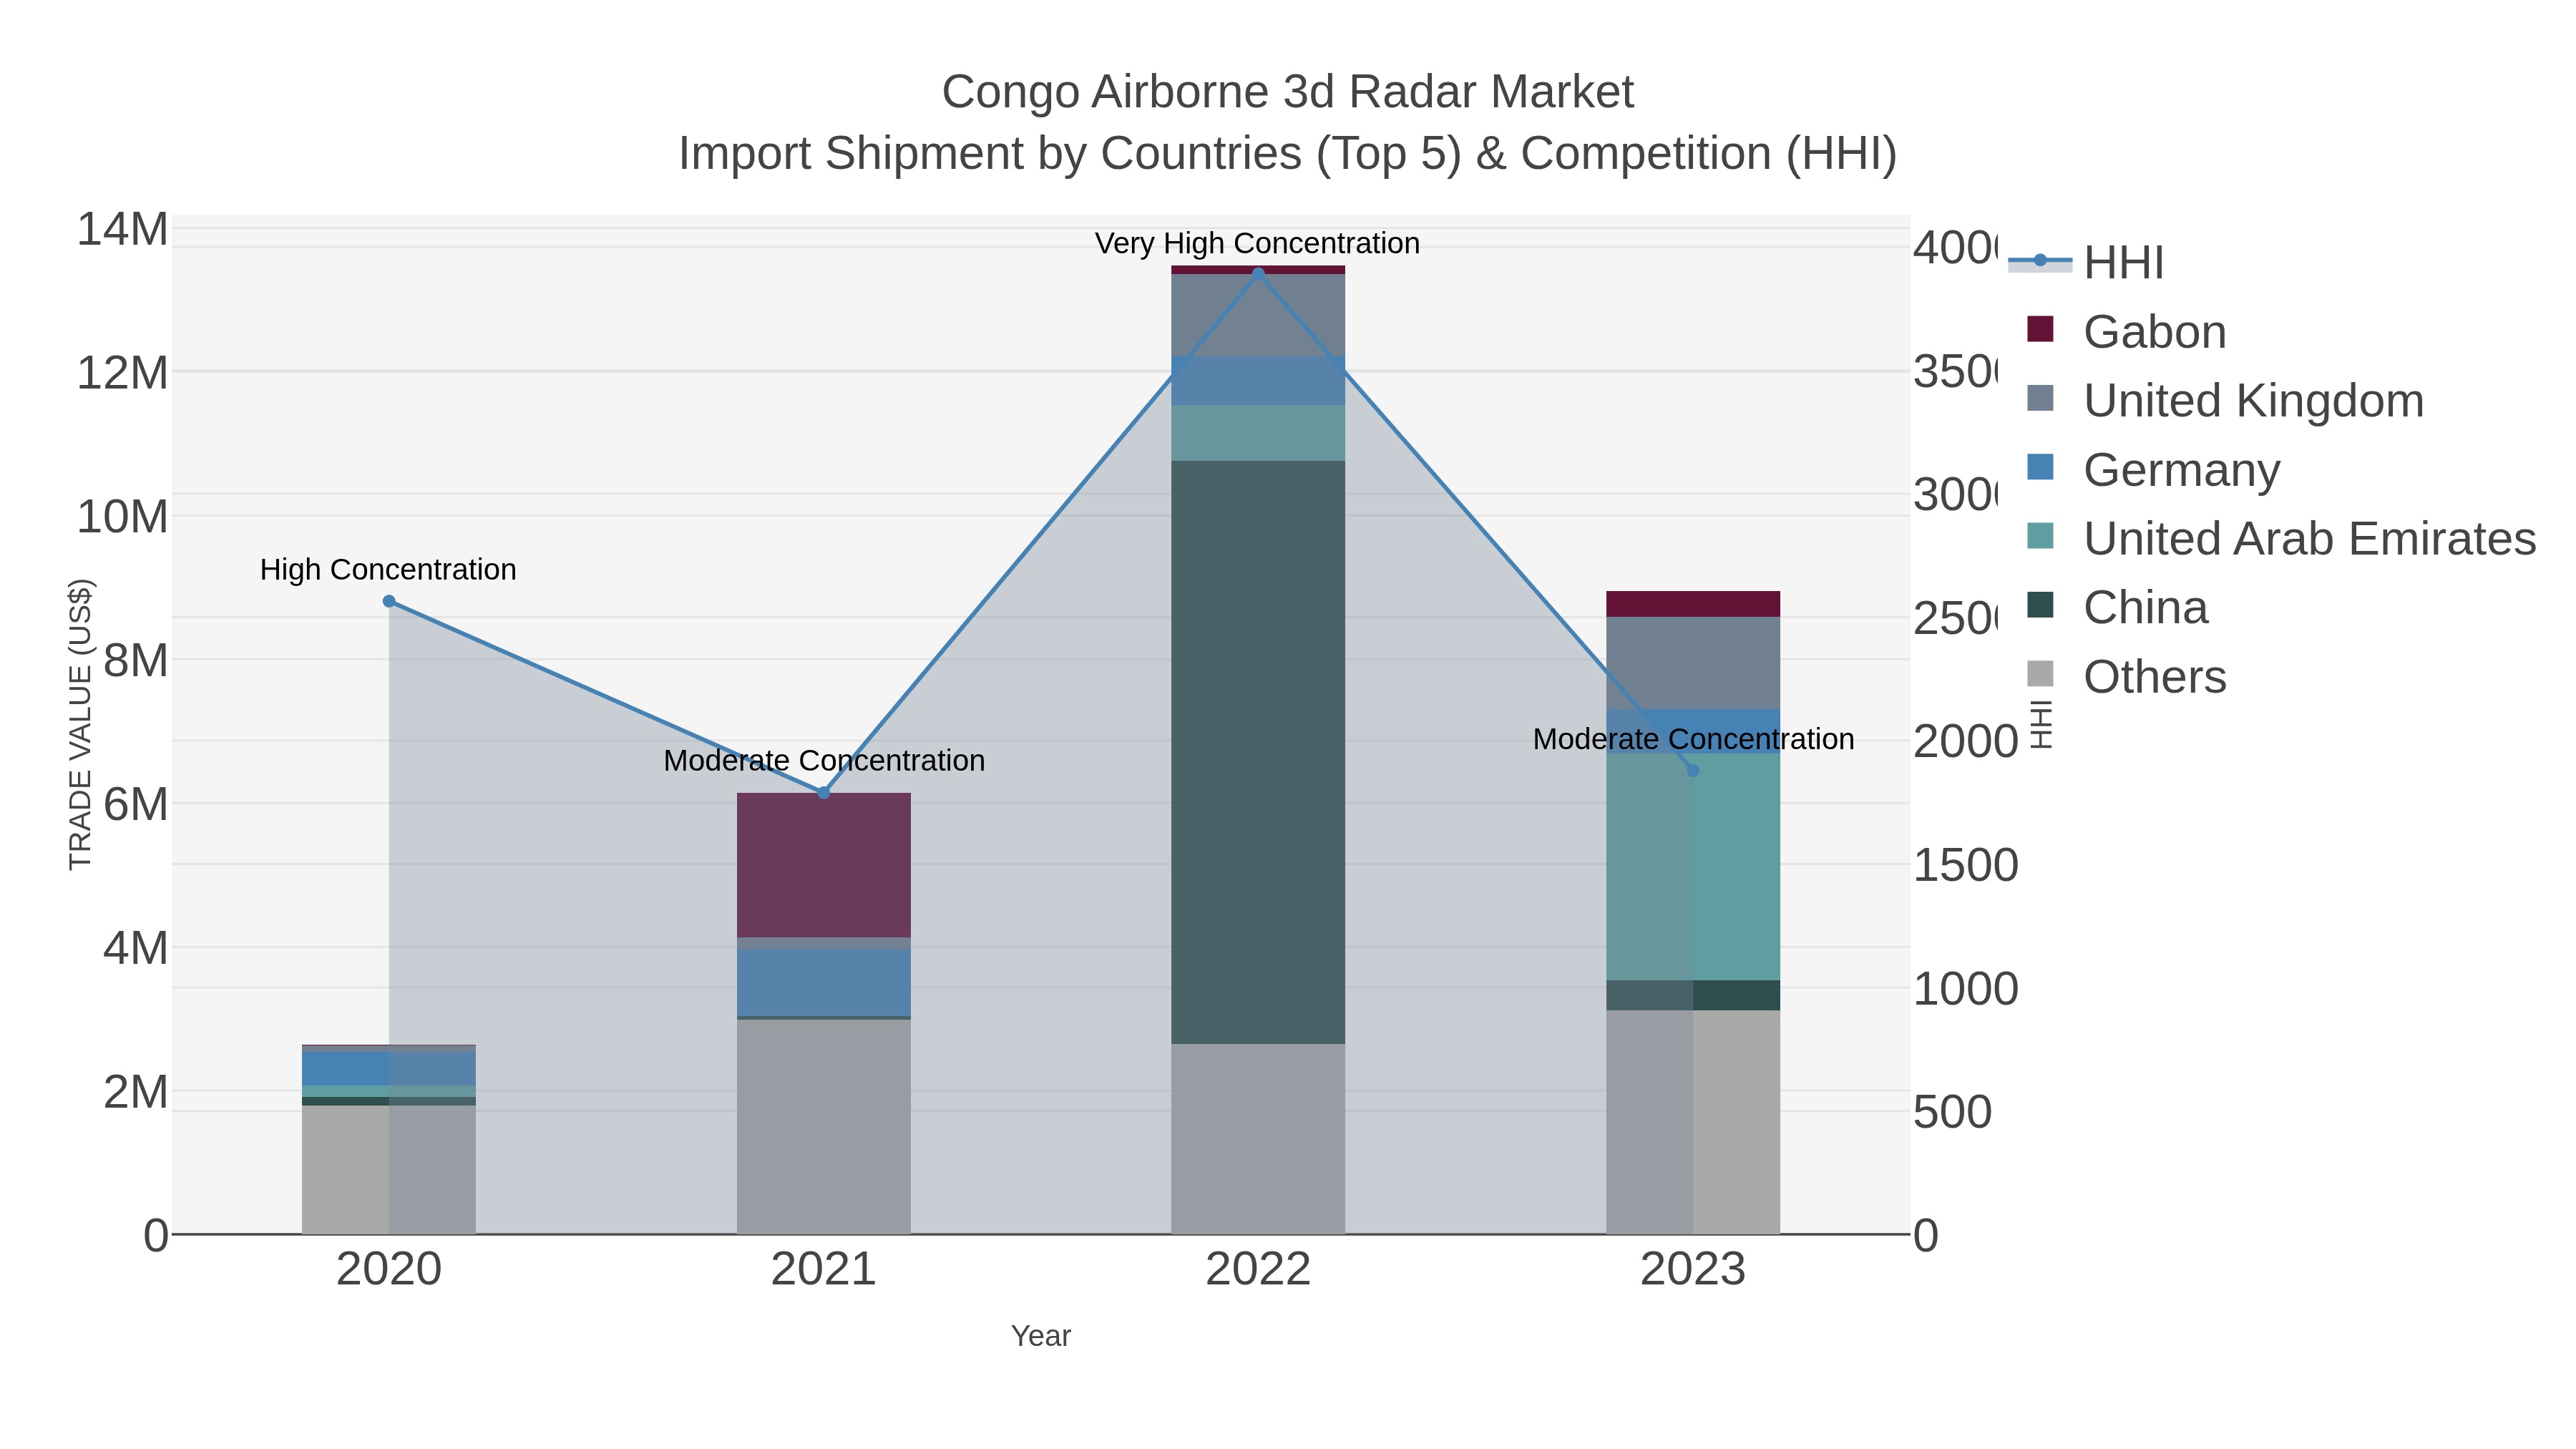This screenshot has width=2576, height=1449.
Task: Click the vertical 'HHI' right axis title
Action: tap(2041, 724)
